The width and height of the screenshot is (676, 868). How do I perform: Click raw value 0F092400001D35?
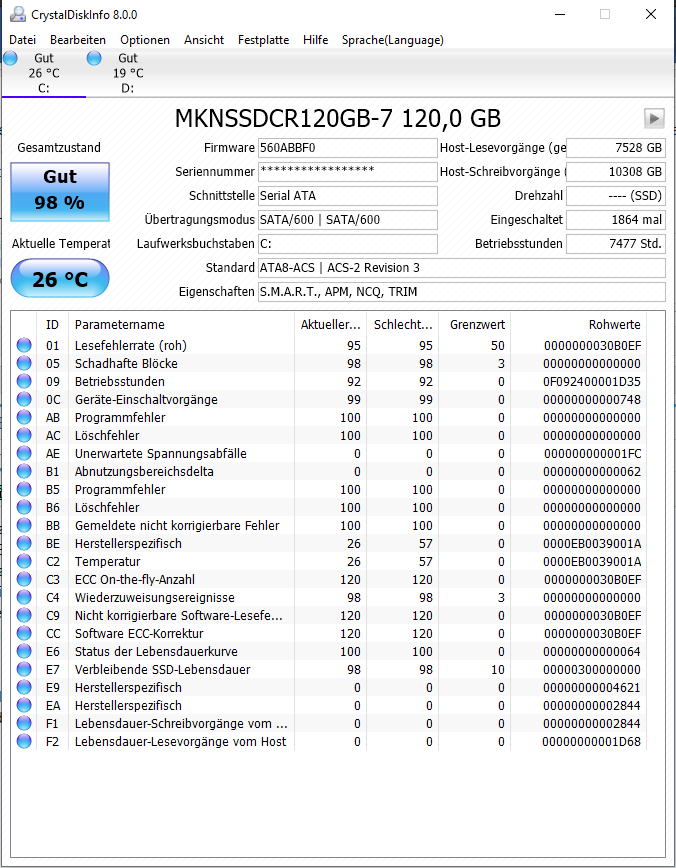pyautogui.click(x=592, y=381)
